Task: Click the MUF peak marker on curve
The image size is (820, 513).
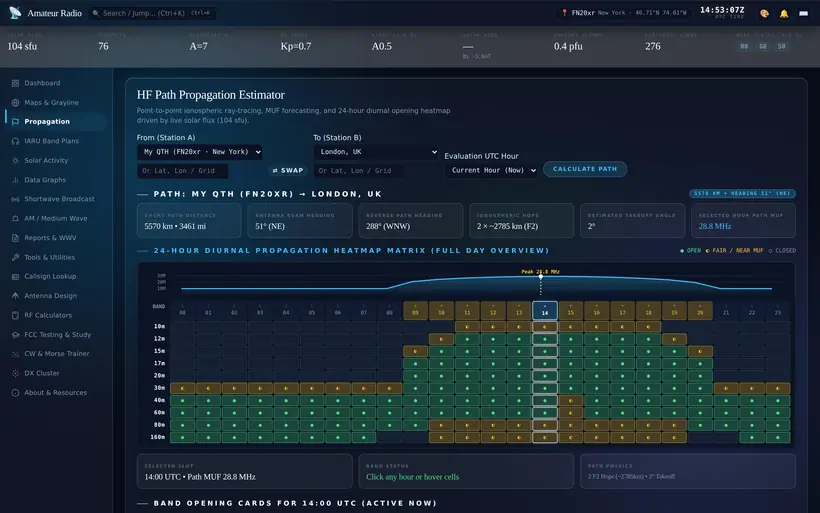Action: pos(541,277)
